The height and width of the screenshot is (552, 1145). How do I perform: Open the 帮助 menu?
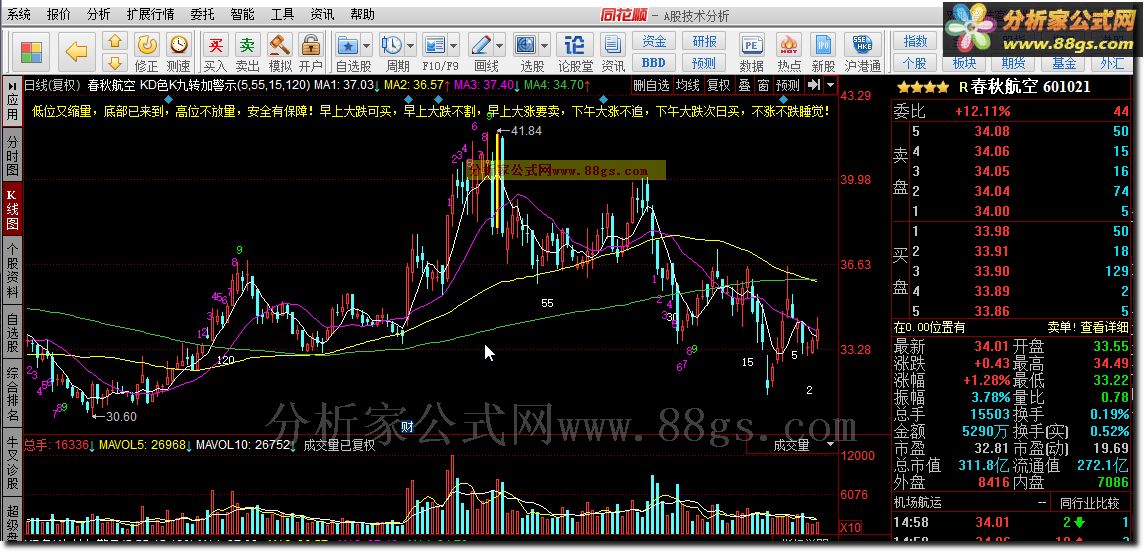click(361, 14)
